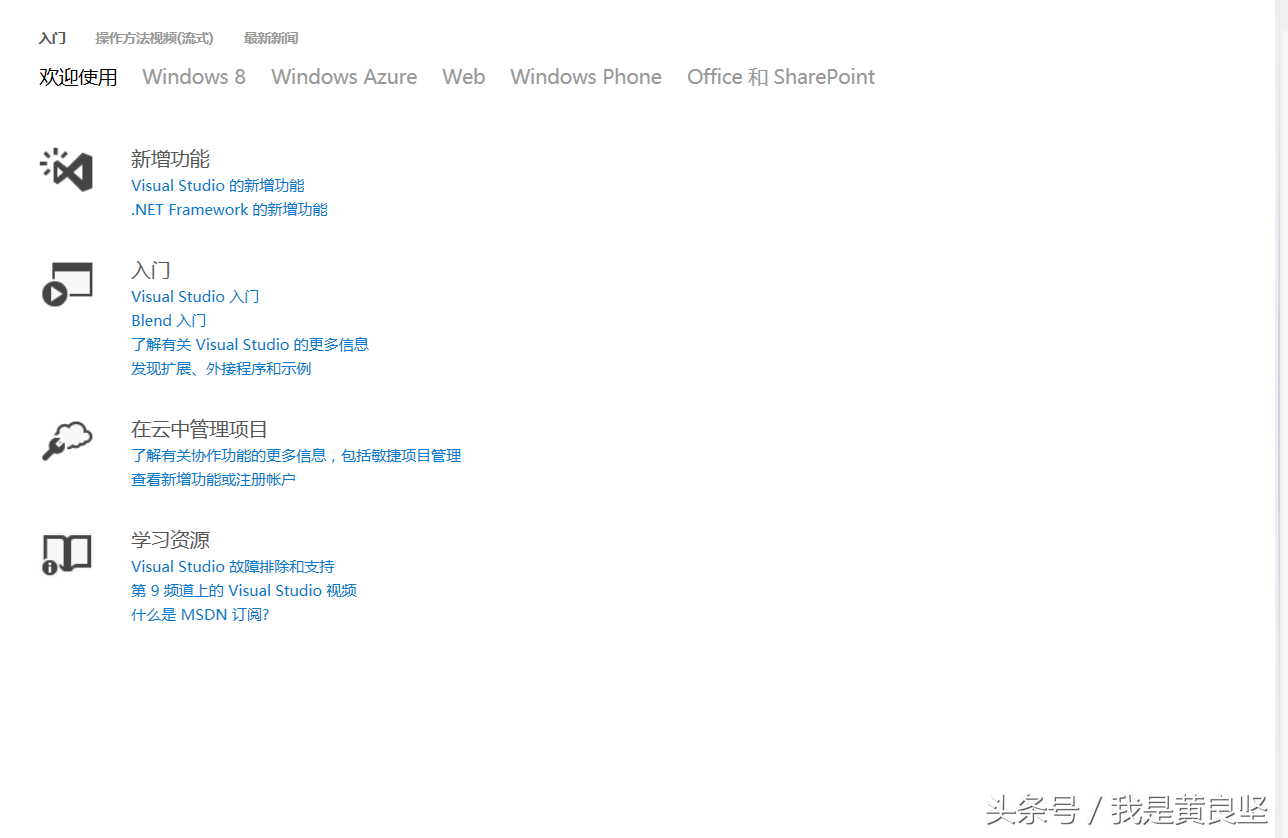1288x838 pixels.
Task: Click the cloud wrench icon
Action: tap(67, 440)
